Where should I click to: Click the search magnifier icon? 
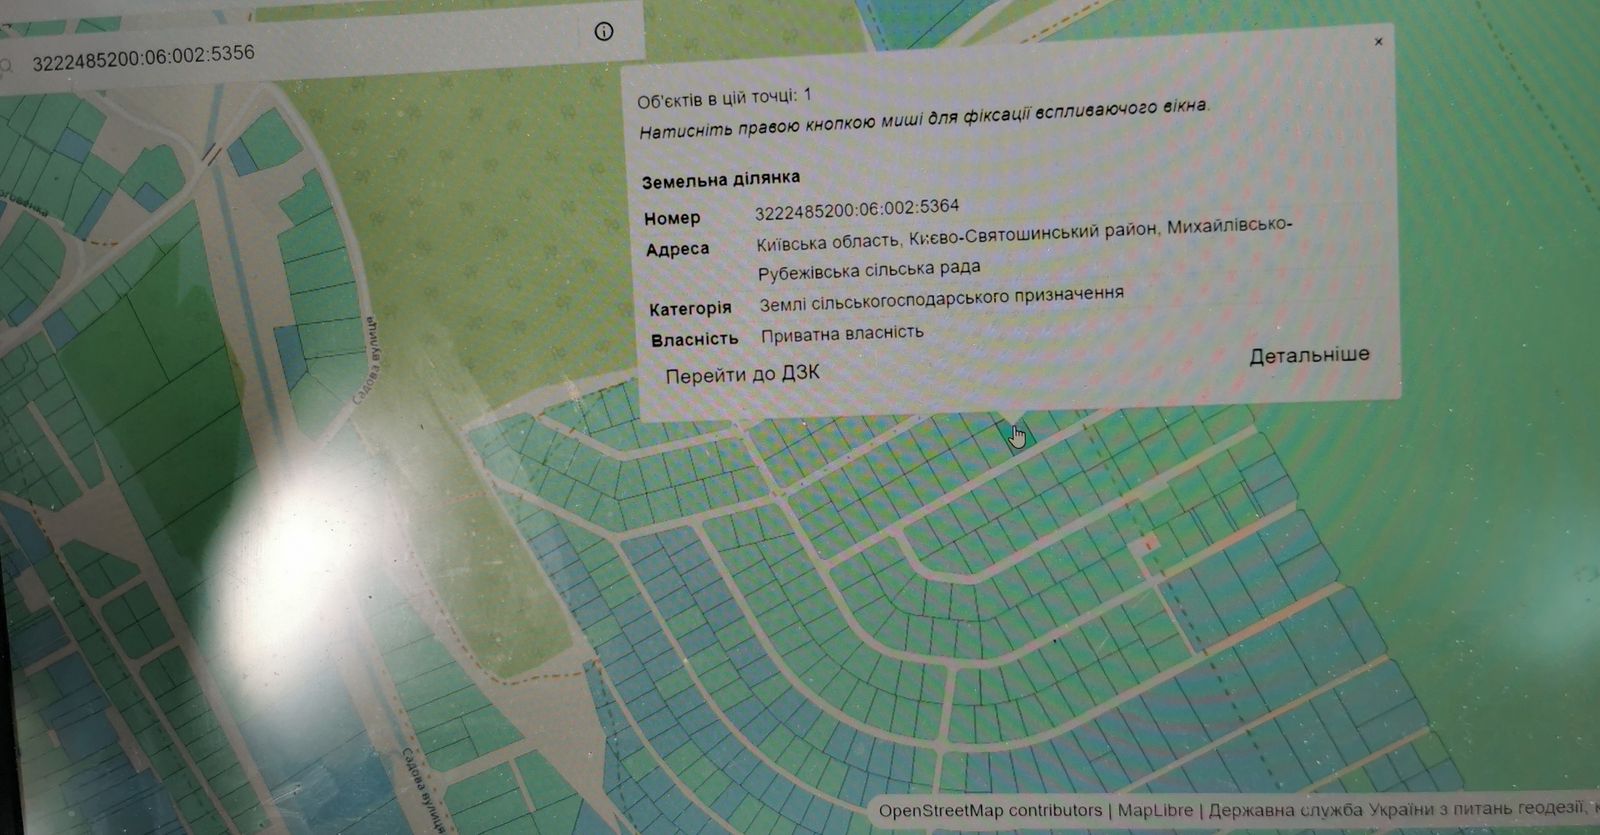coord(6,67)
